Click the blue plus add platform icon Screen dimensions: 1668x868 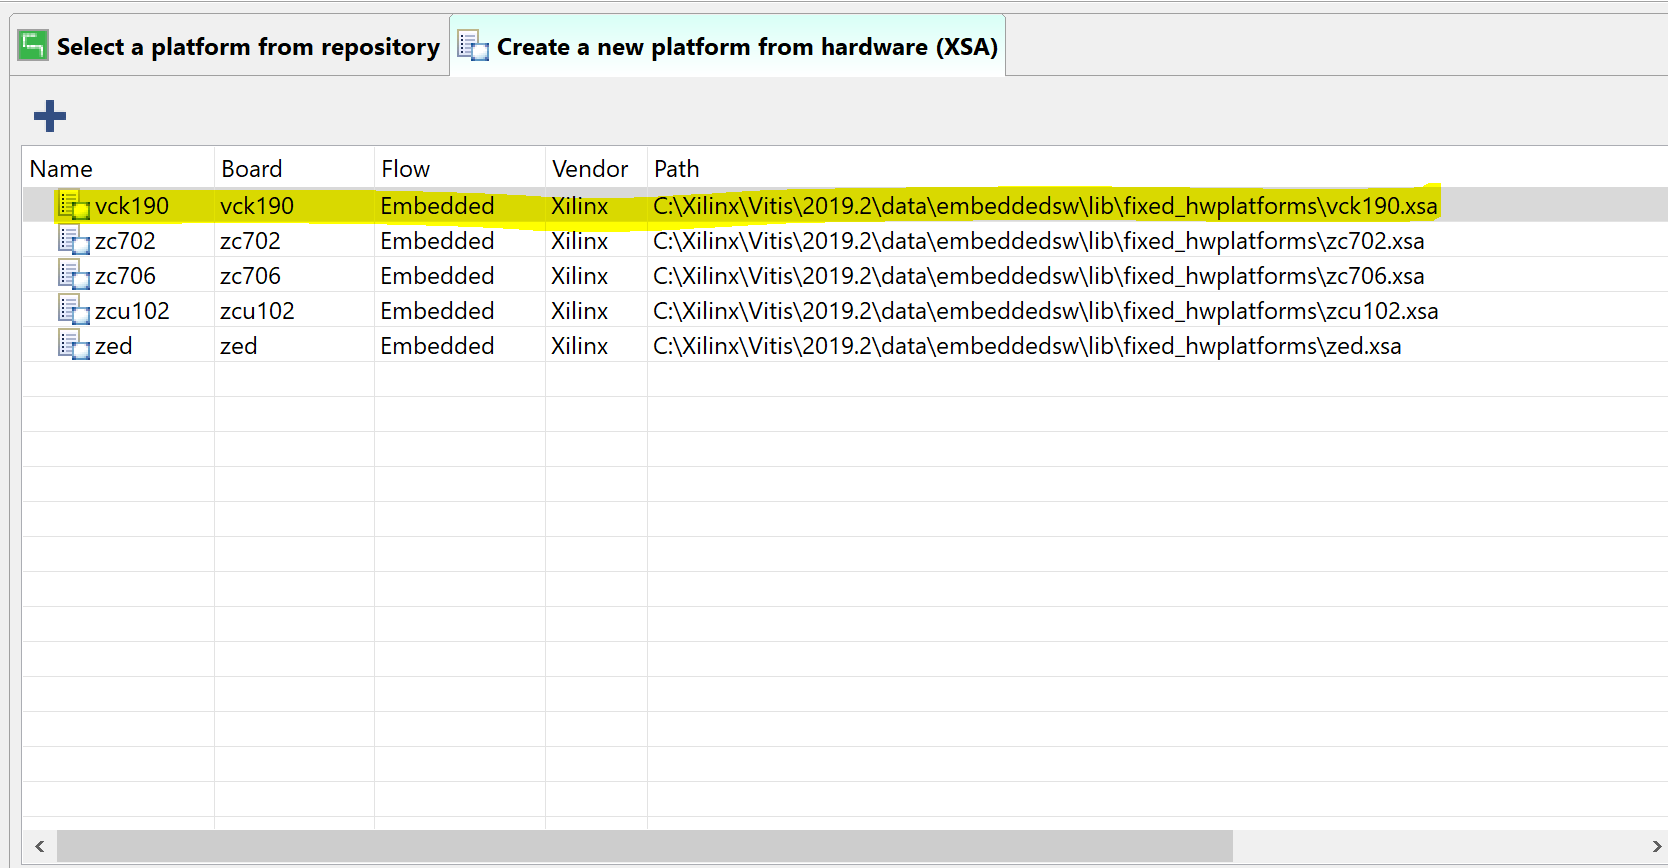(x=49, y=116)
